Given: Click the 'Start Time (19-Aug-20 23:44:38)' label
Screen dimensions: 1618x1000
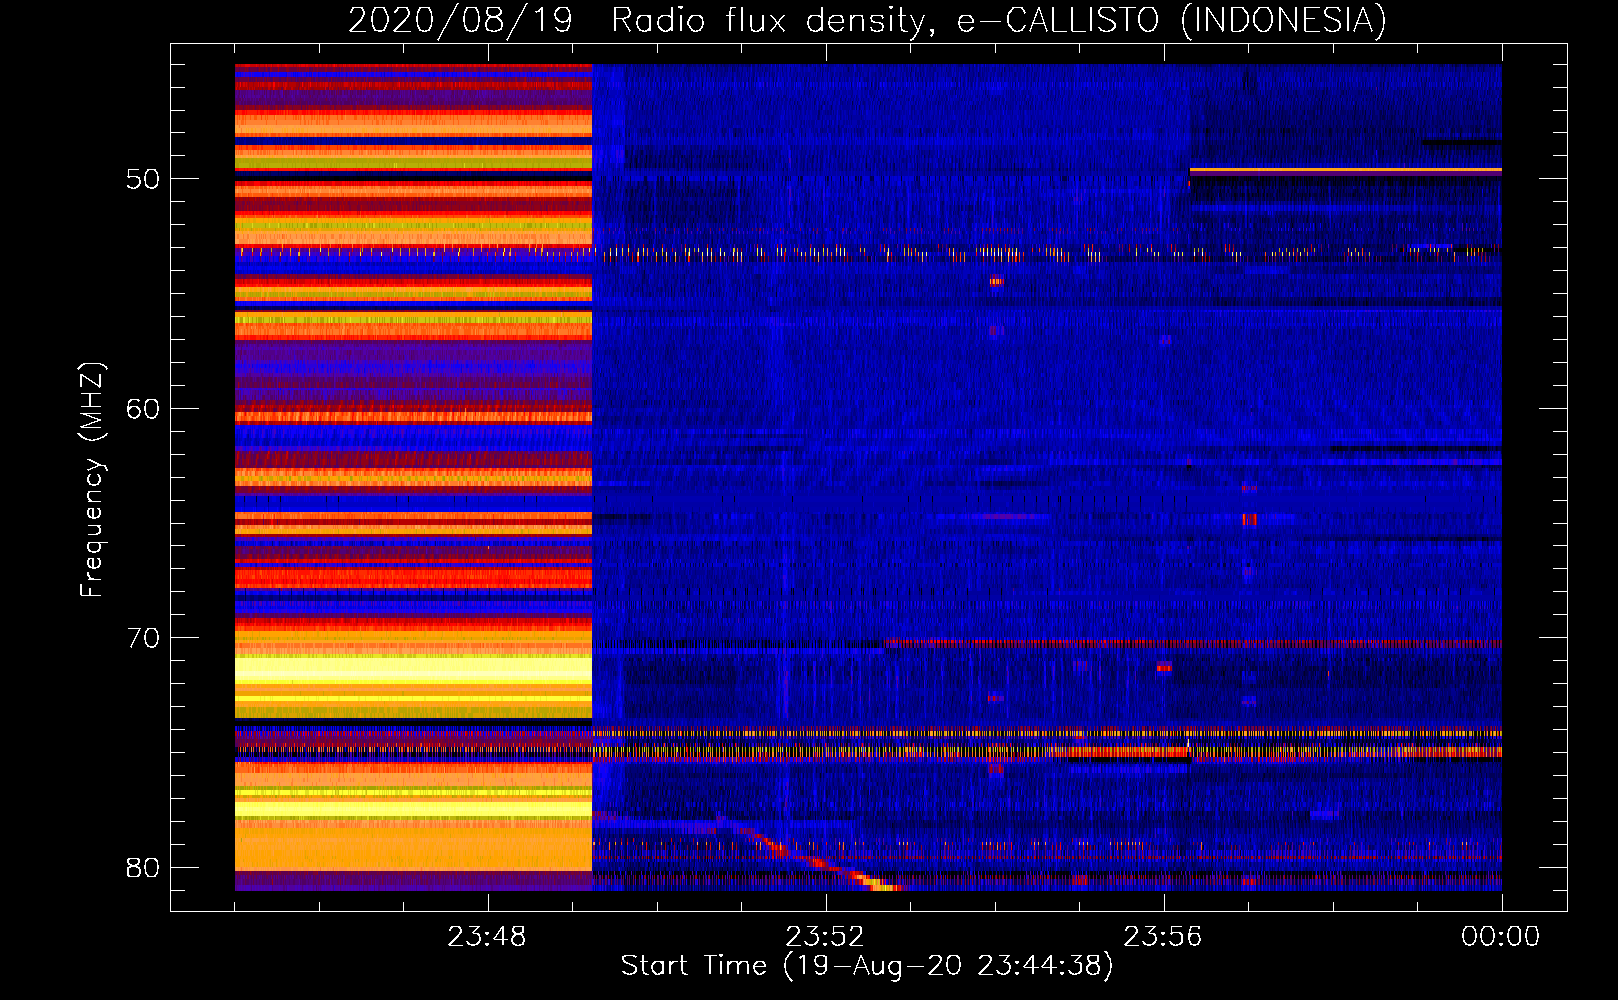Looking at the screenshot, I should coord(867,966).
